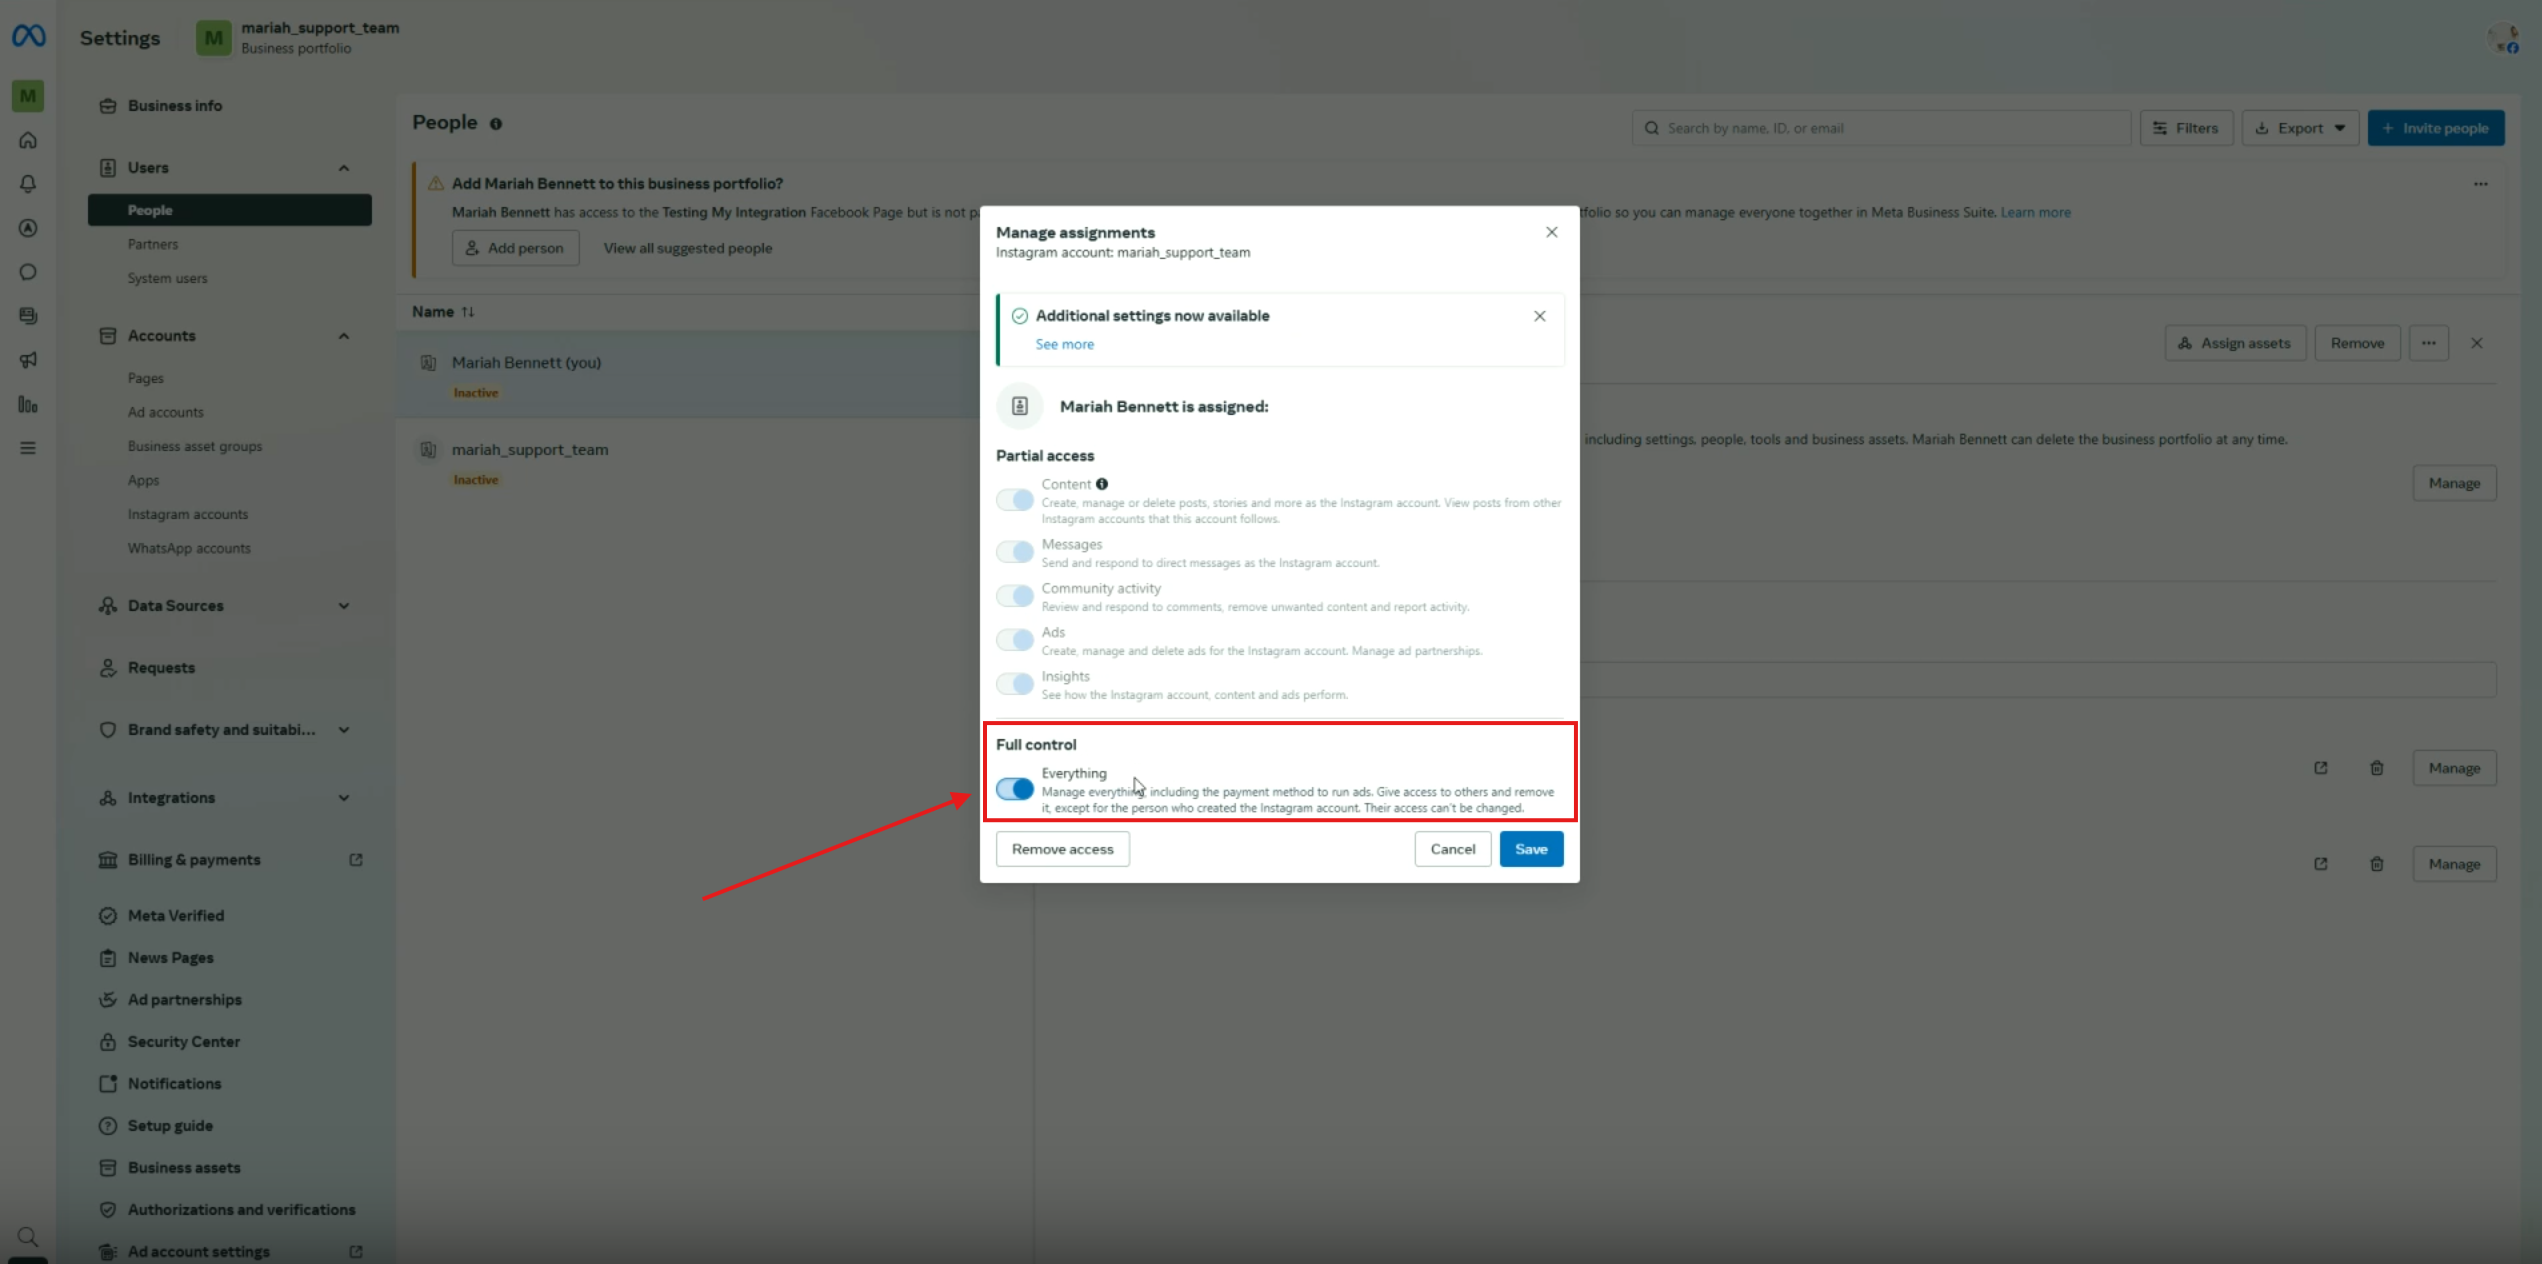Toggle Community activity access switch
Viewport: 2542px width, 1264px height.
click(x=1014, y=596)
